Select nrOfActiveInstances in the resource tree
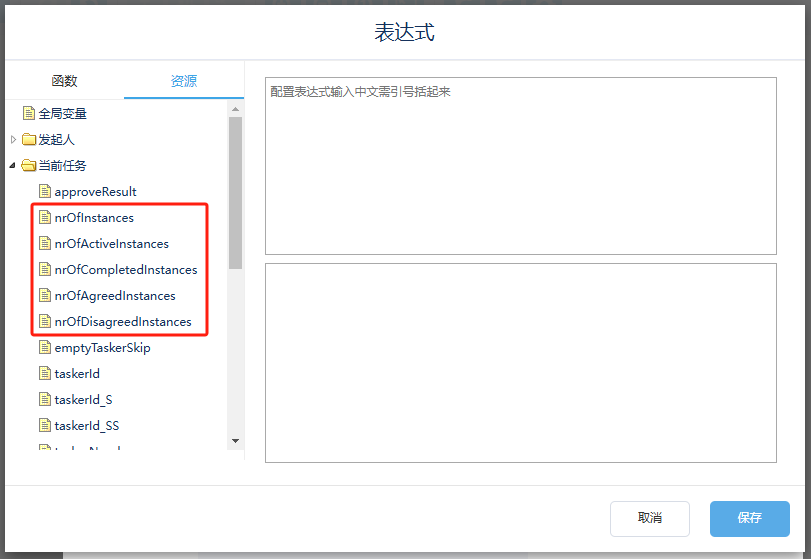 tap(111, 243)
